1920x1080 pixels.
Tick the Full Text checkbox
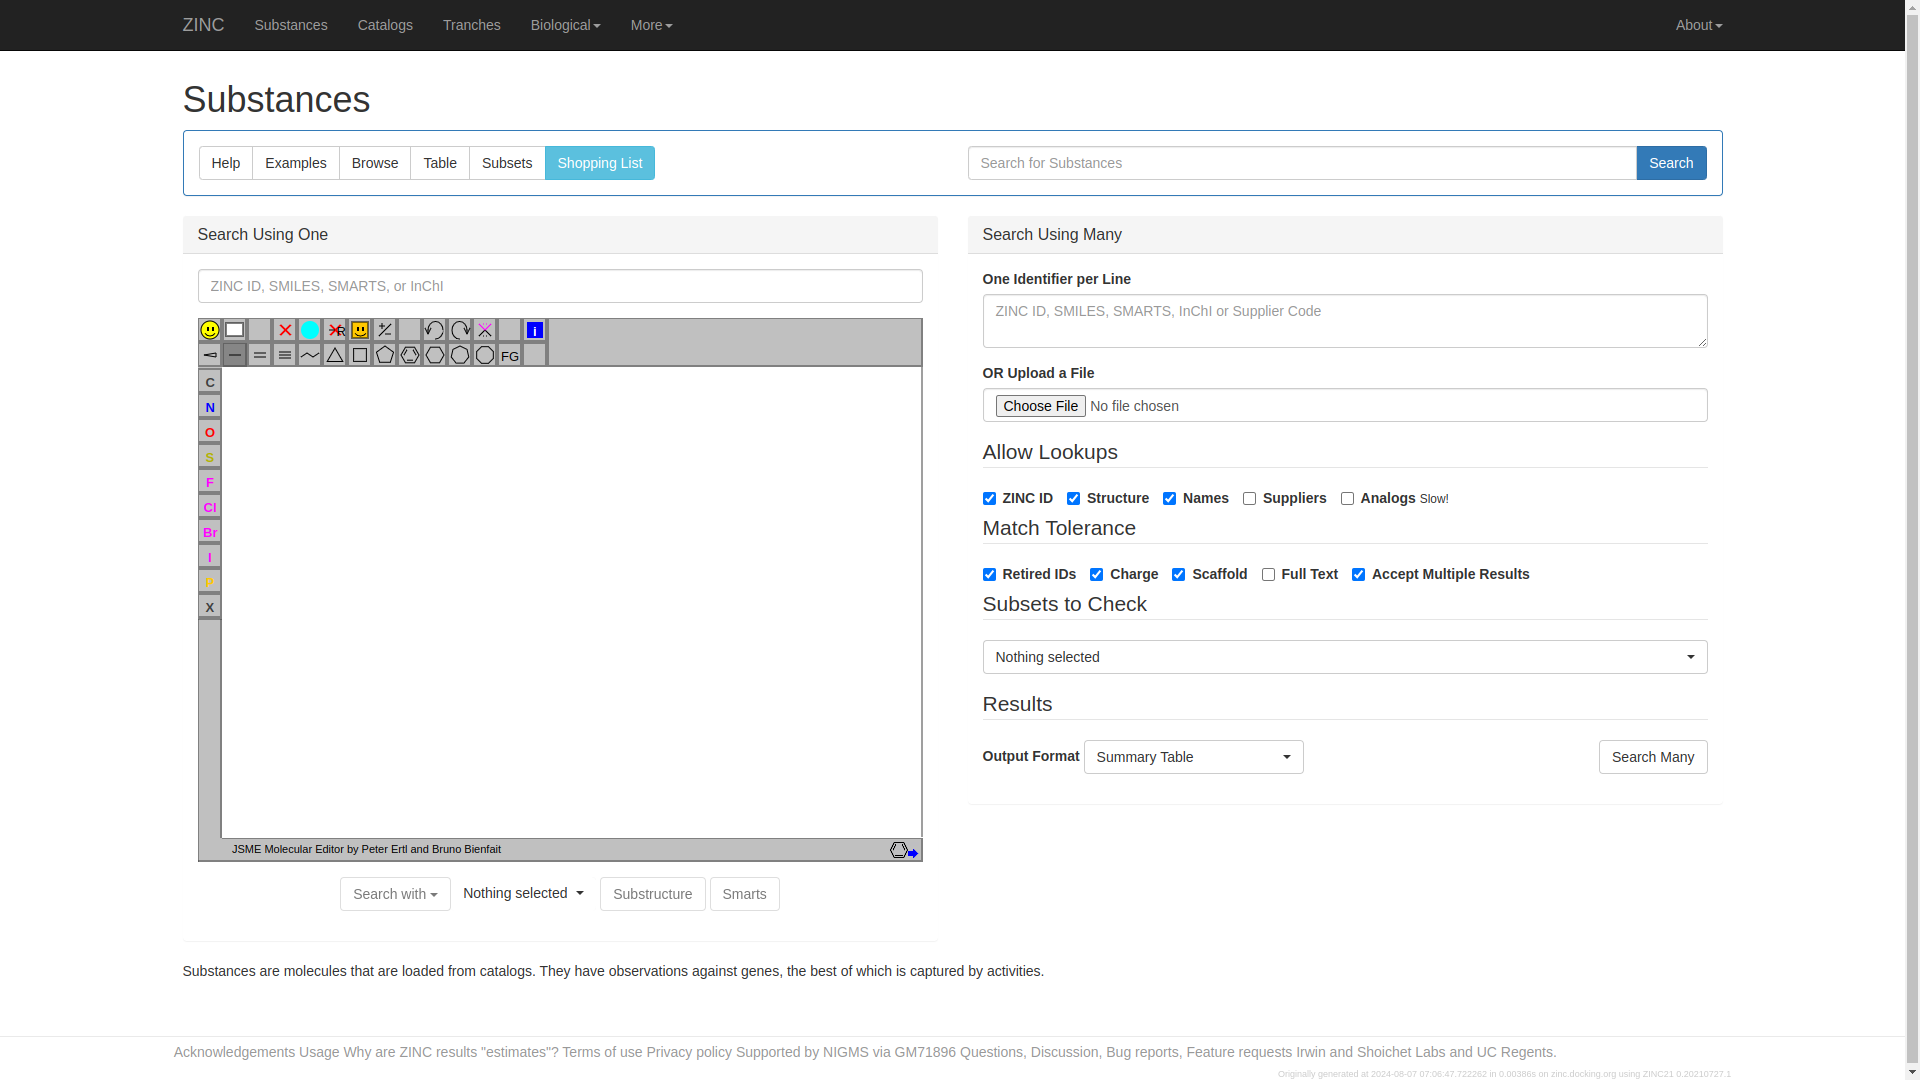[x=1268, y=574]
